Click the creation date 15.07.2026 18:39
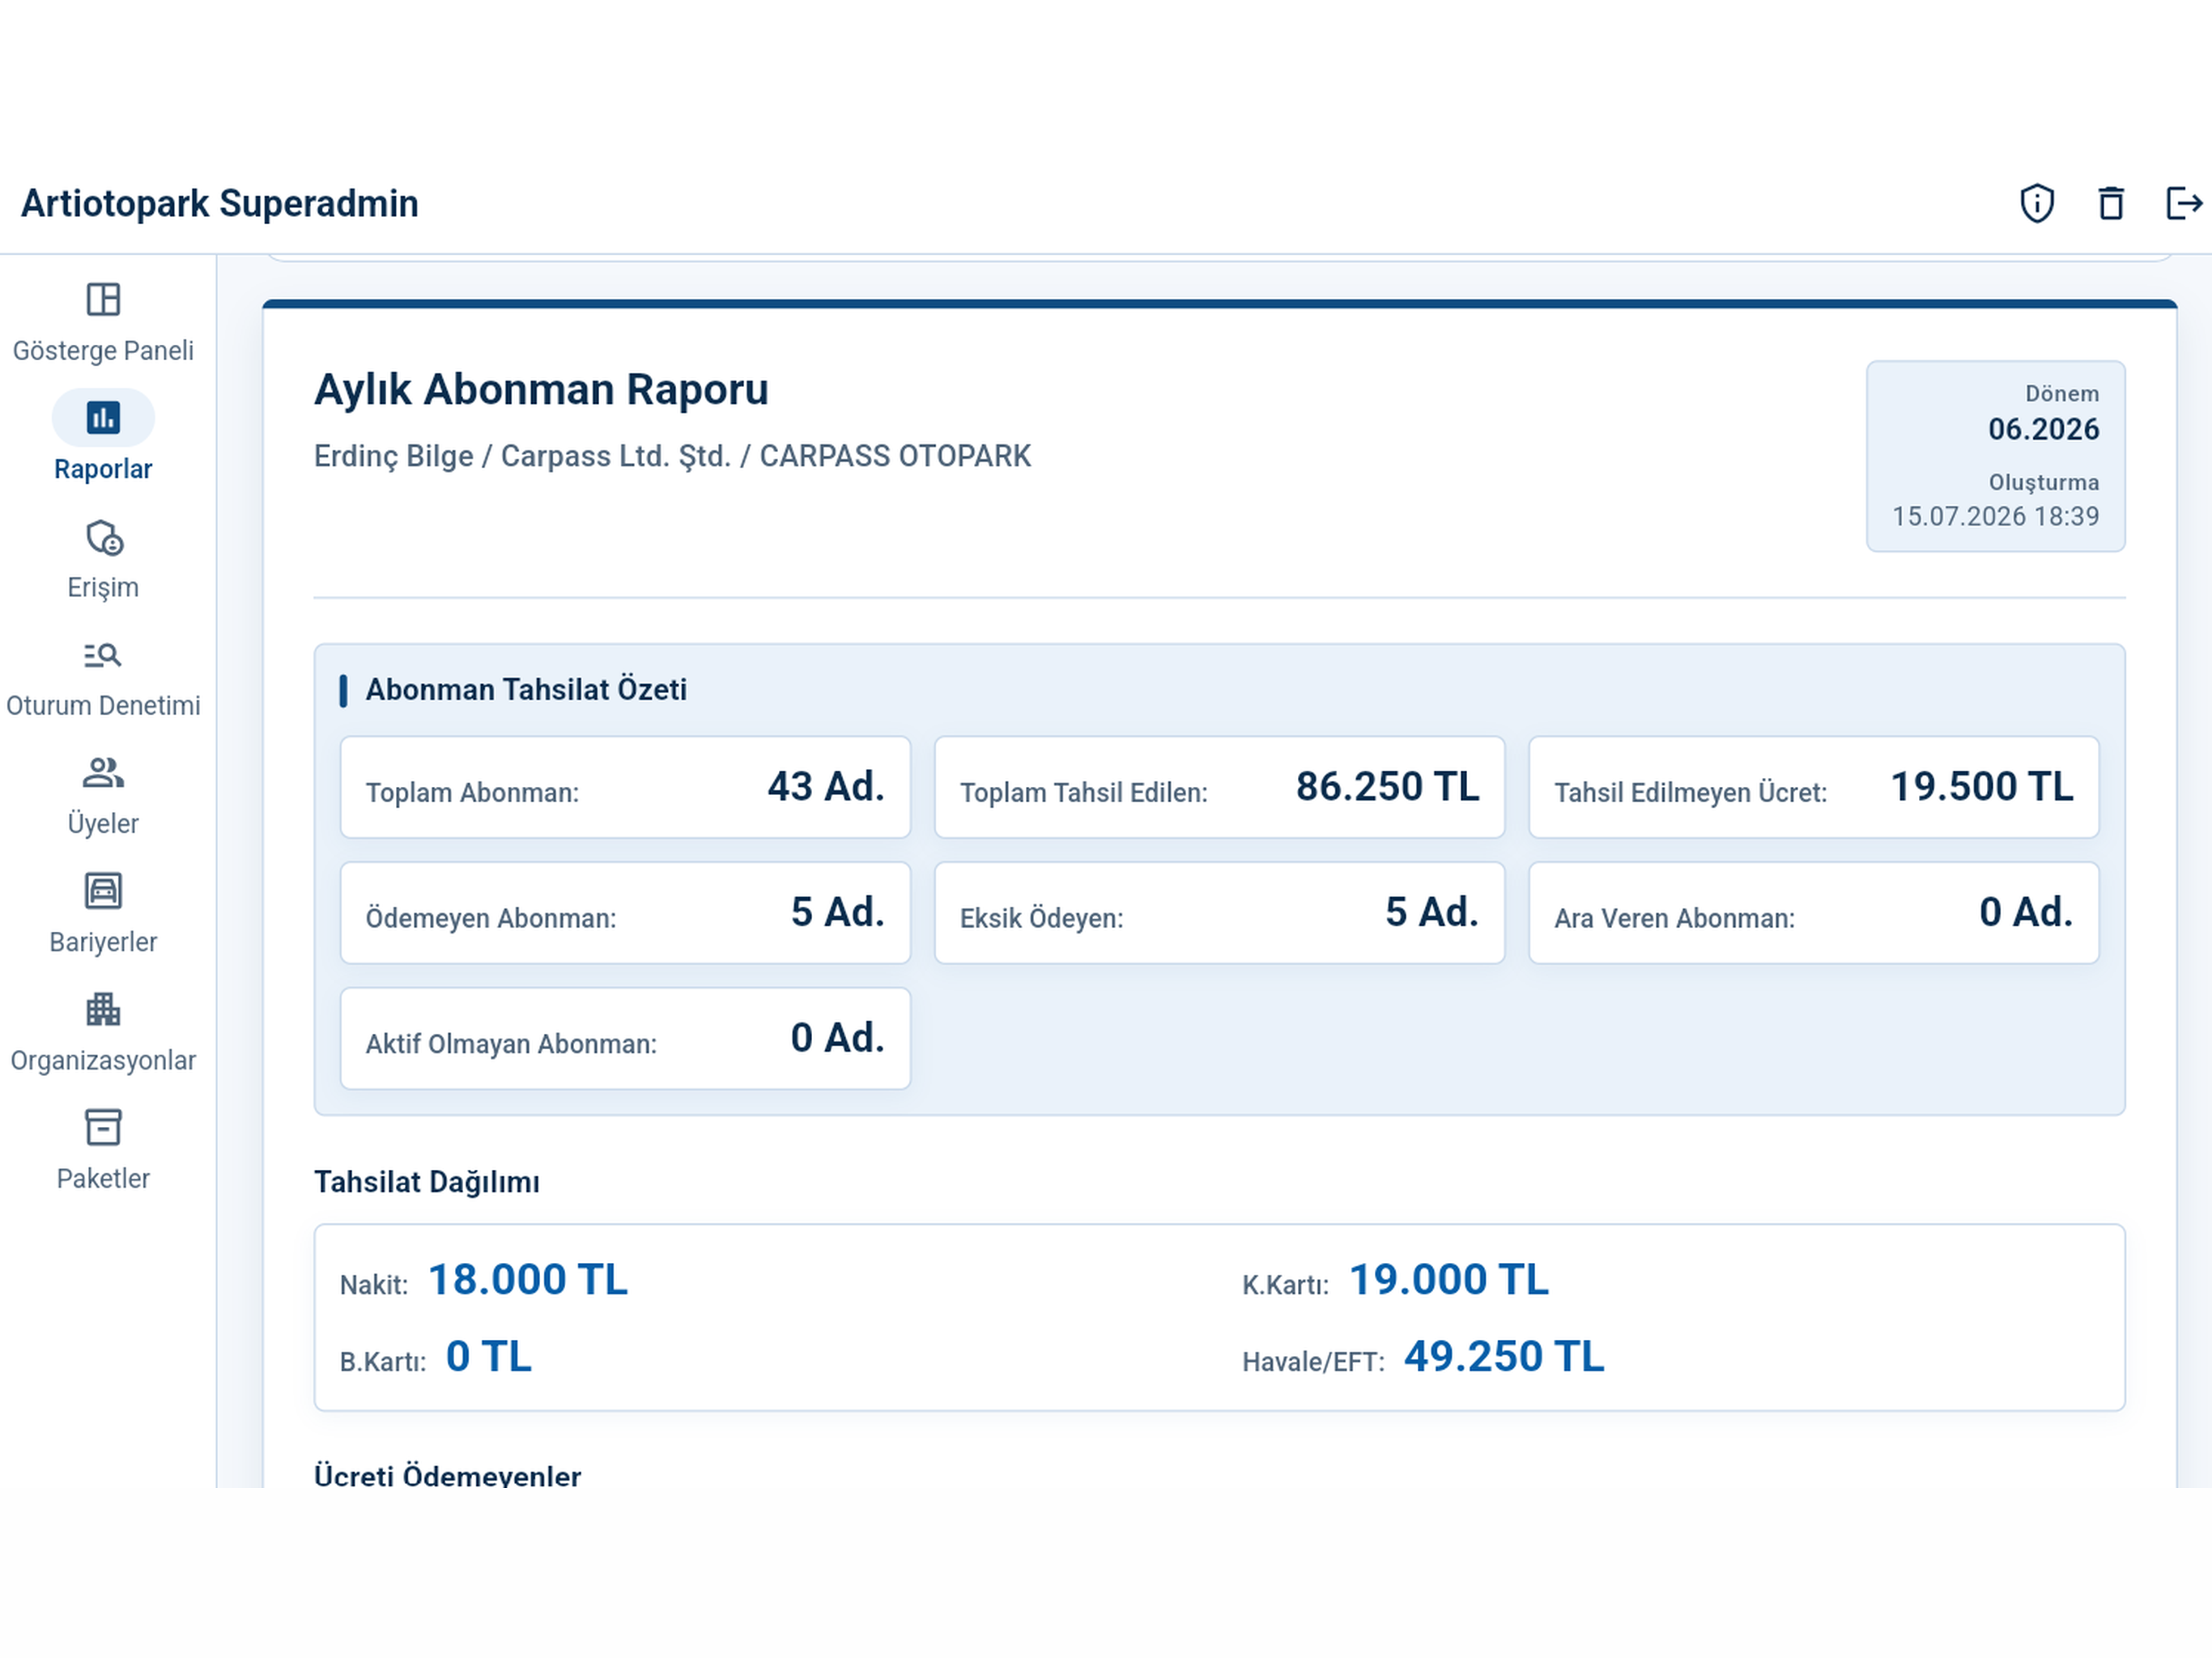Image resolution: width=2212 pixels, height=1658 pixels. click(x=1995, y=516)
